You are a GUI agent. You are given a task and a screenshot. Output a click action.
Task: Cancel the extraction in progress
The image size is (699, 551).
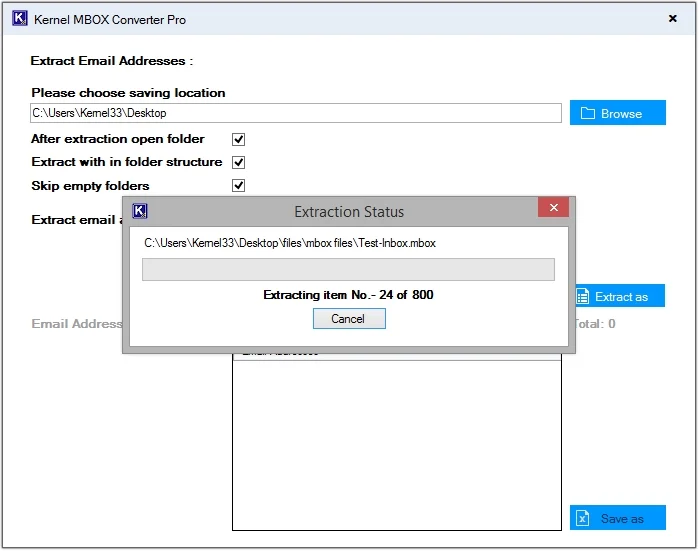(349, 319)
